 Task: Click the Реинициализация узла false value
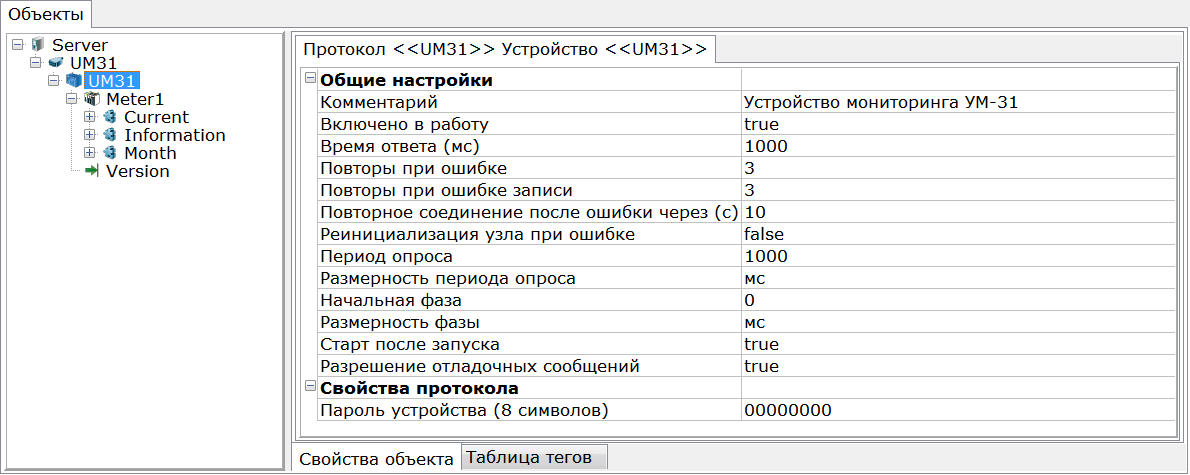pyautogui.click(x=958, y=234)
